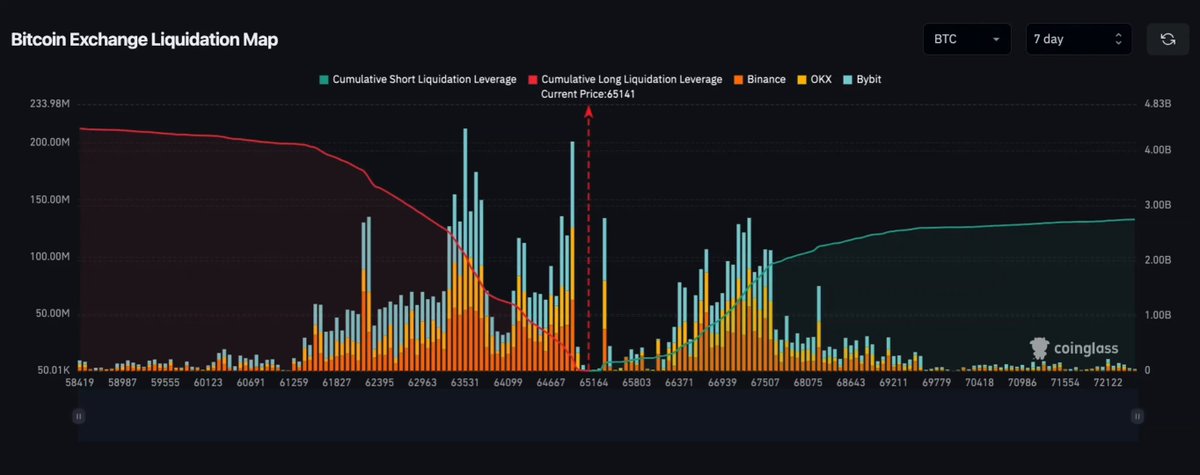Click the 1.00B right axis label
Viewport: 1200px width, 475px height.
(1157, 314)
